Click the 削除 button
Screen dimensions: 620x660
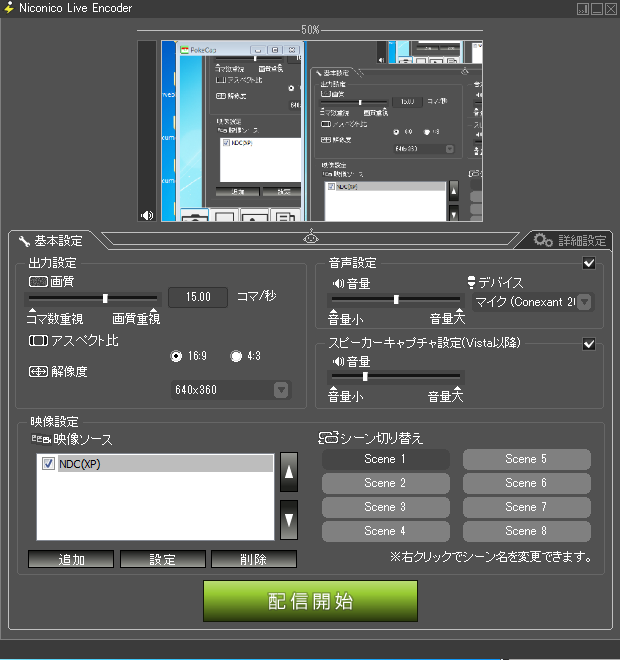pyautogui.click(x=254, y=559)
